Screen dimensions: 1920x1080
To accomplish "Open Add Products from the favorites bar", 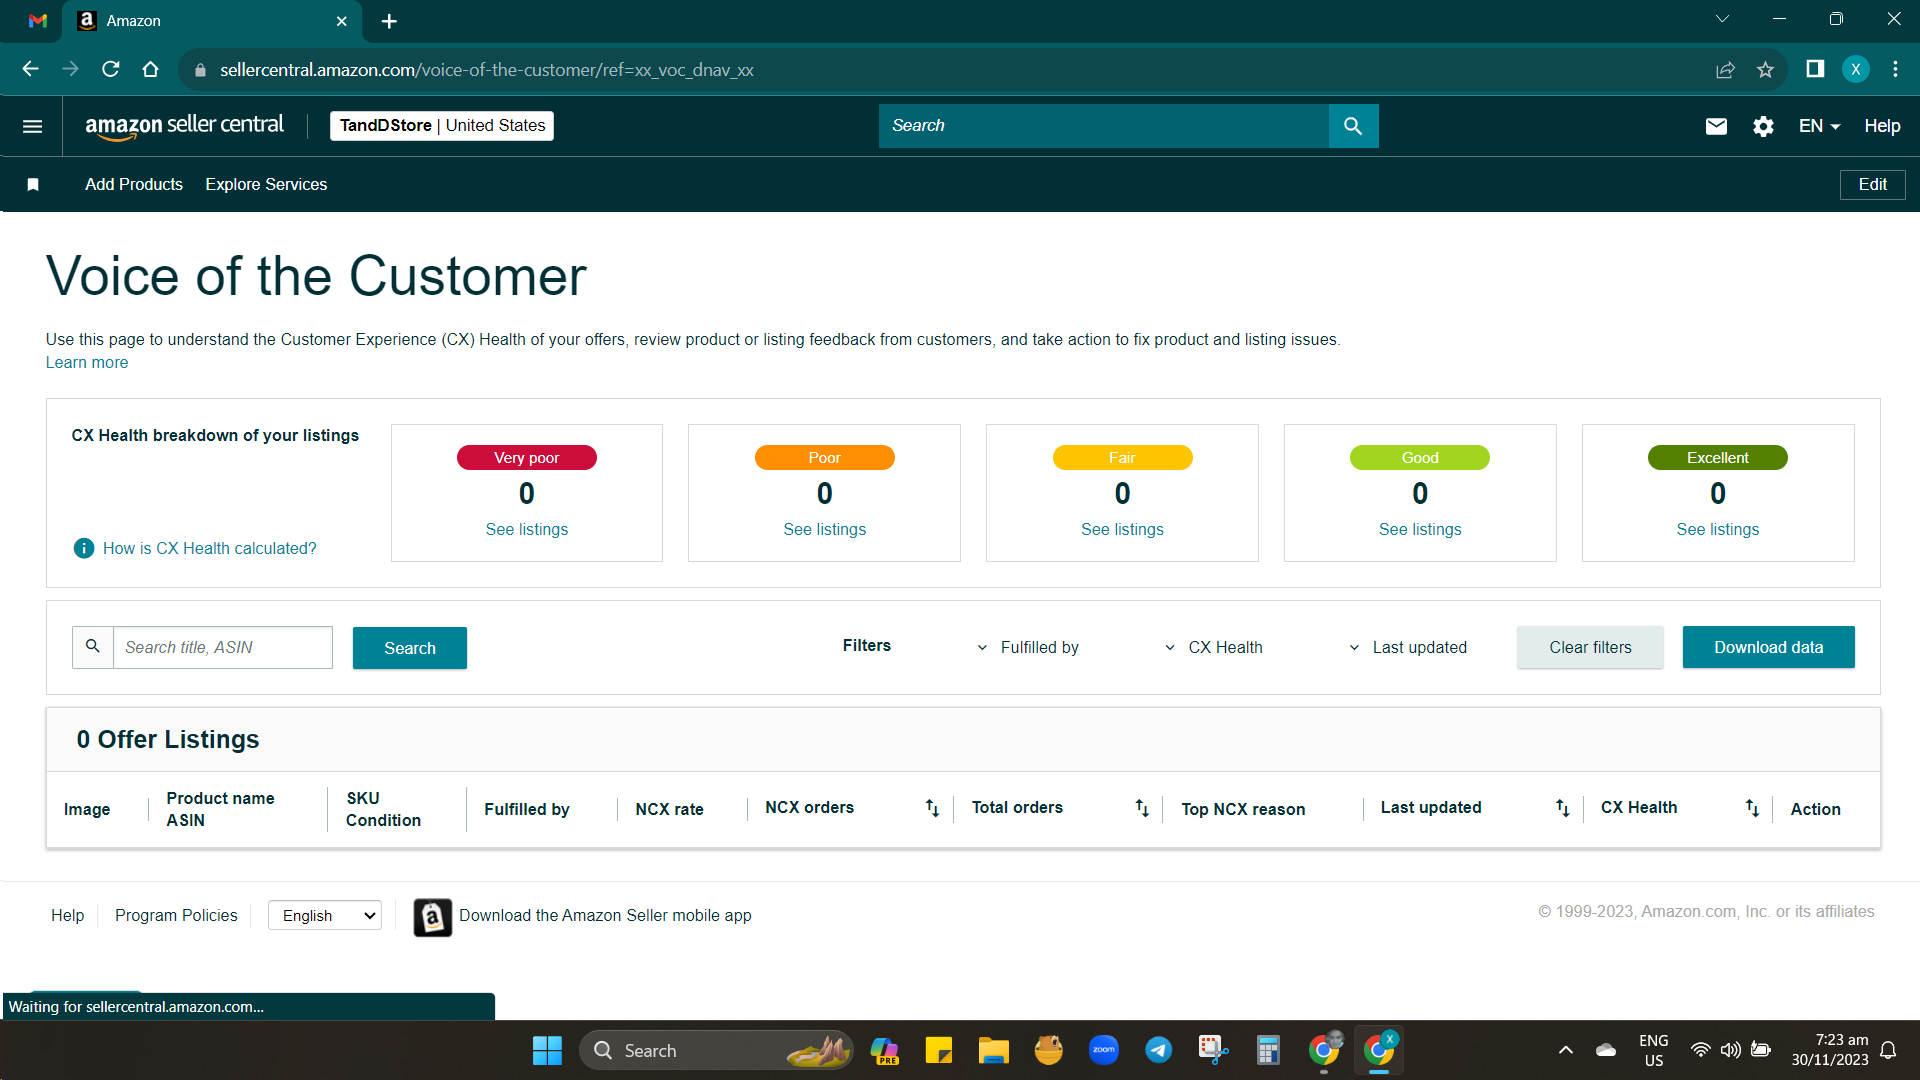I will point(134,184).
